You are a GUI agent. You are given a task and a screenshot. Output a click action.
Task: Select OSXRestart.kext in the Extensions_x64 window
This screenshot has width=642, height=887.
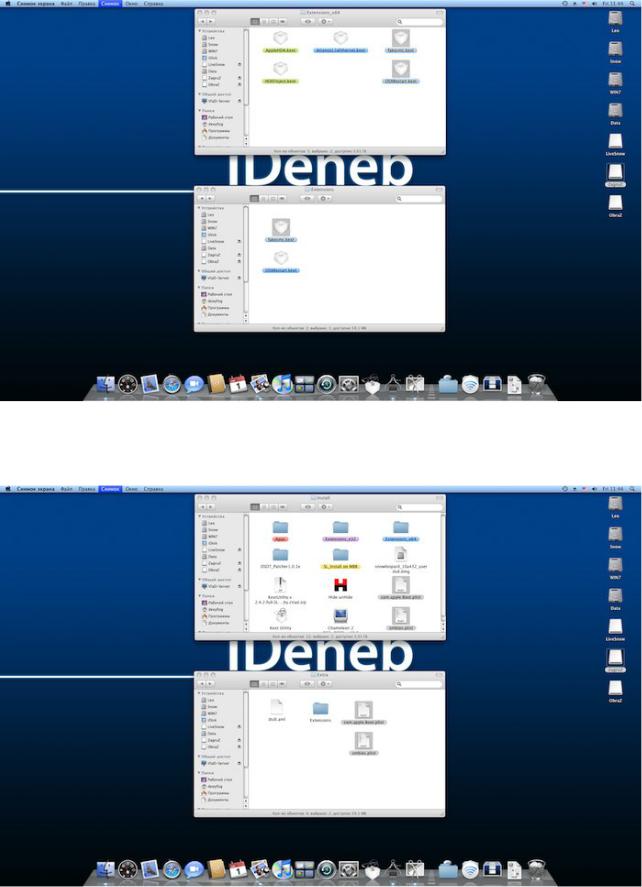401,72
